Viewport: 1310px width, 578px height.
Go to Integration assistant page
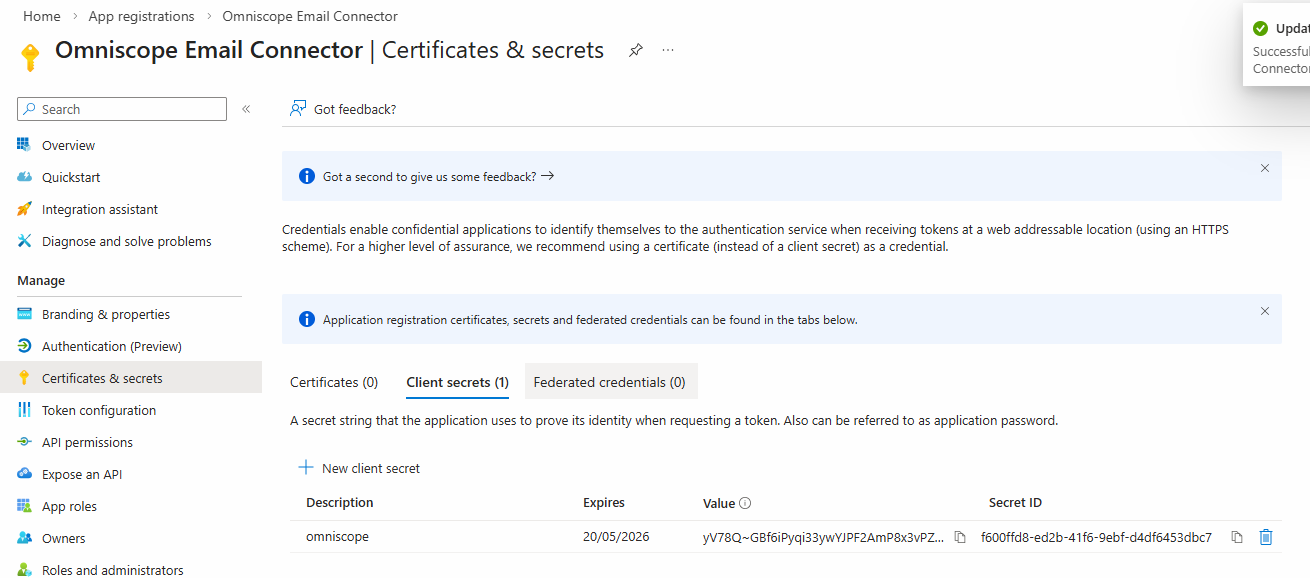point(100,209)
